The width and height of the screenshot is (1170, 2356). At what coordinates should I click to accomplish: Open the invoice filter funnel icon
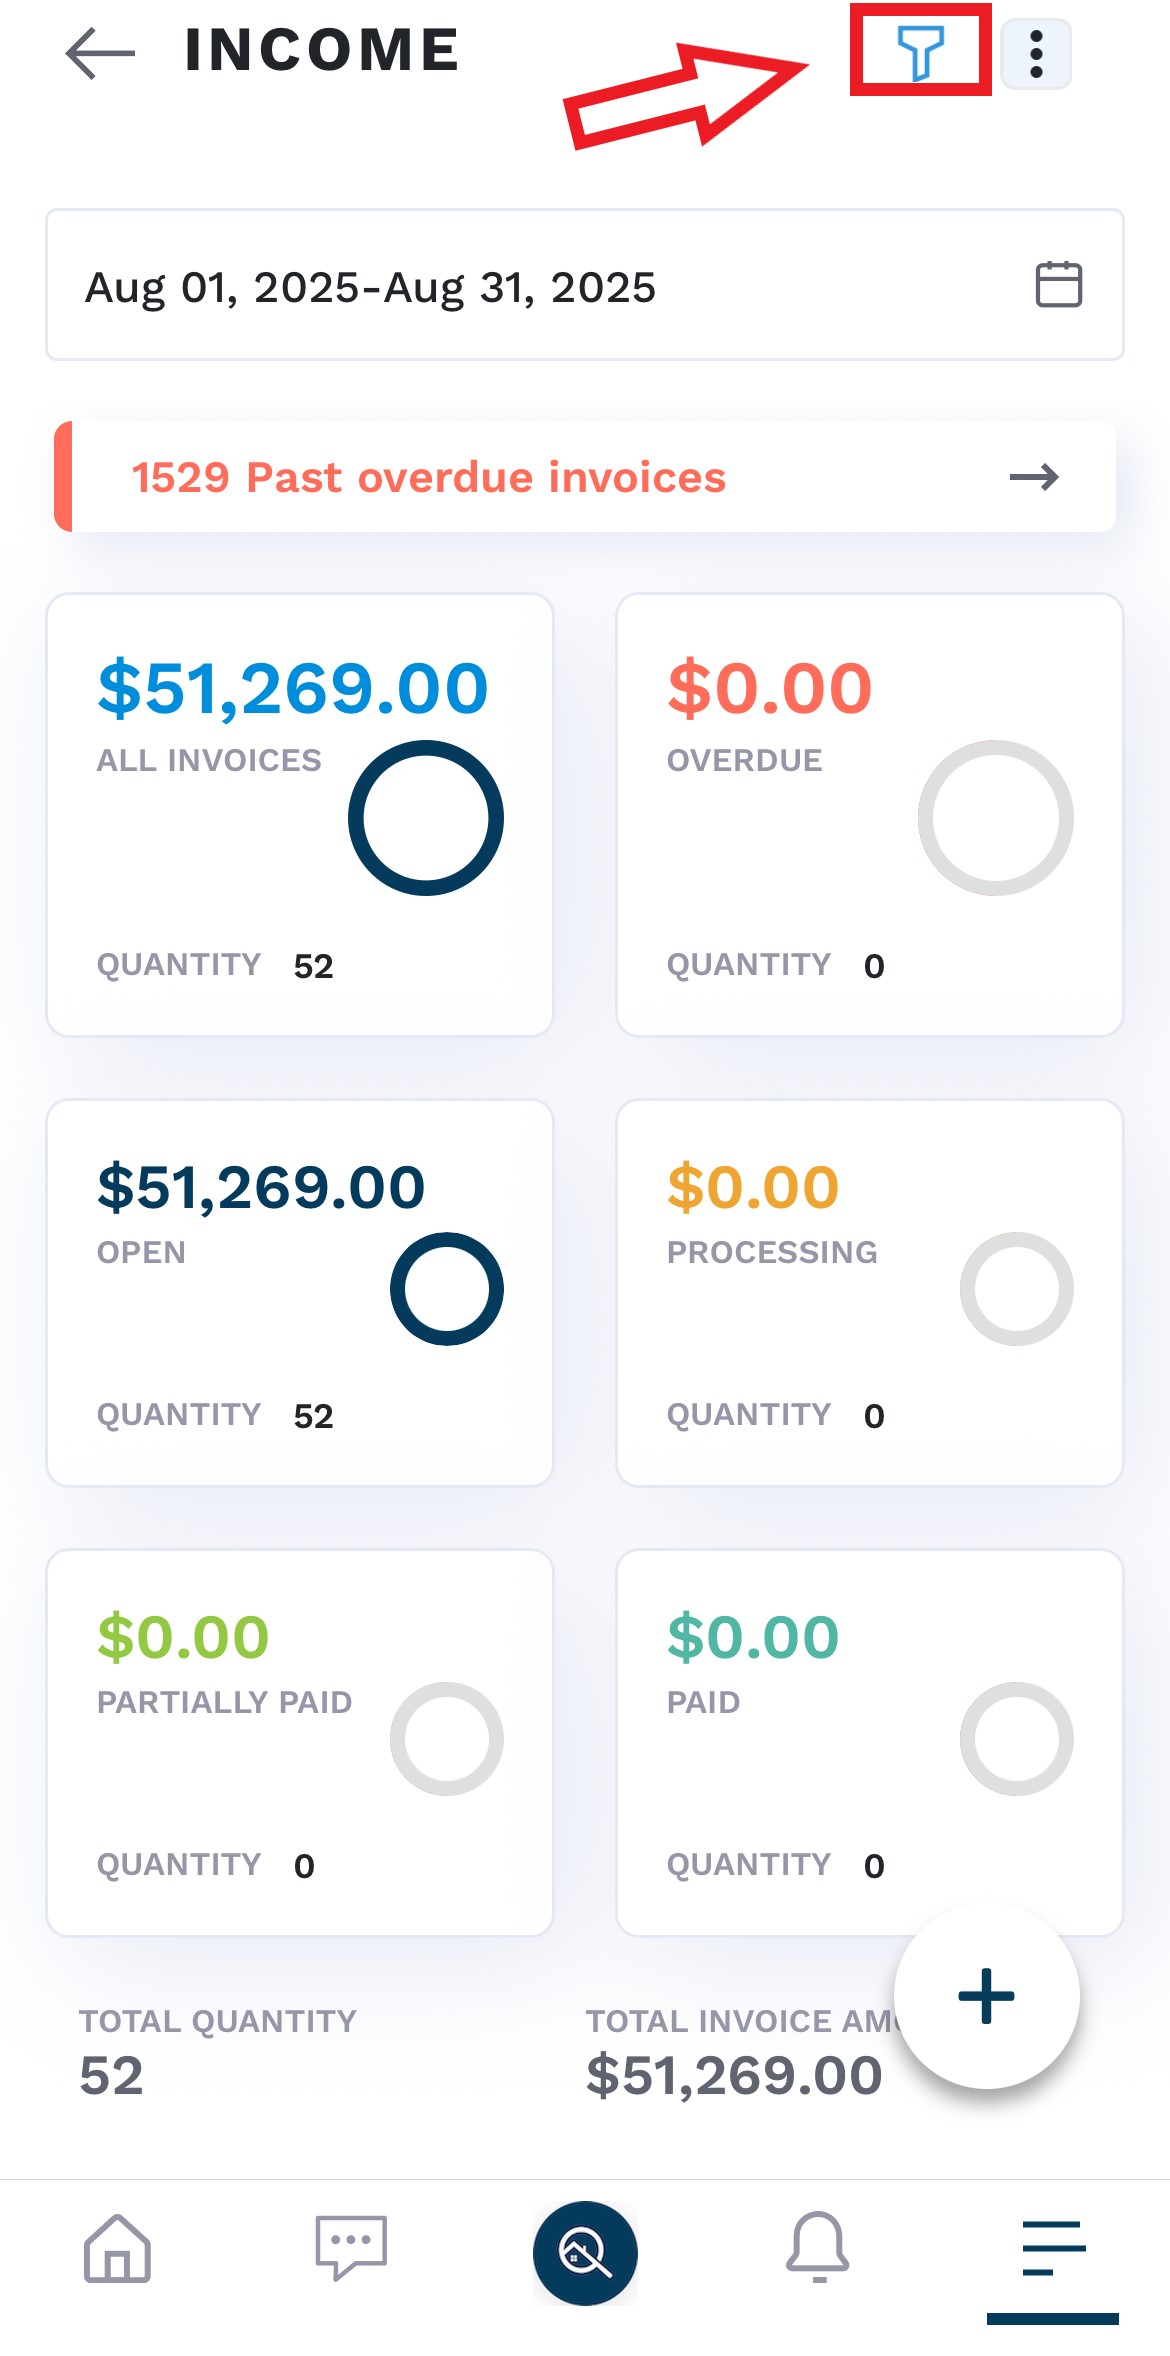pos(920,52)
